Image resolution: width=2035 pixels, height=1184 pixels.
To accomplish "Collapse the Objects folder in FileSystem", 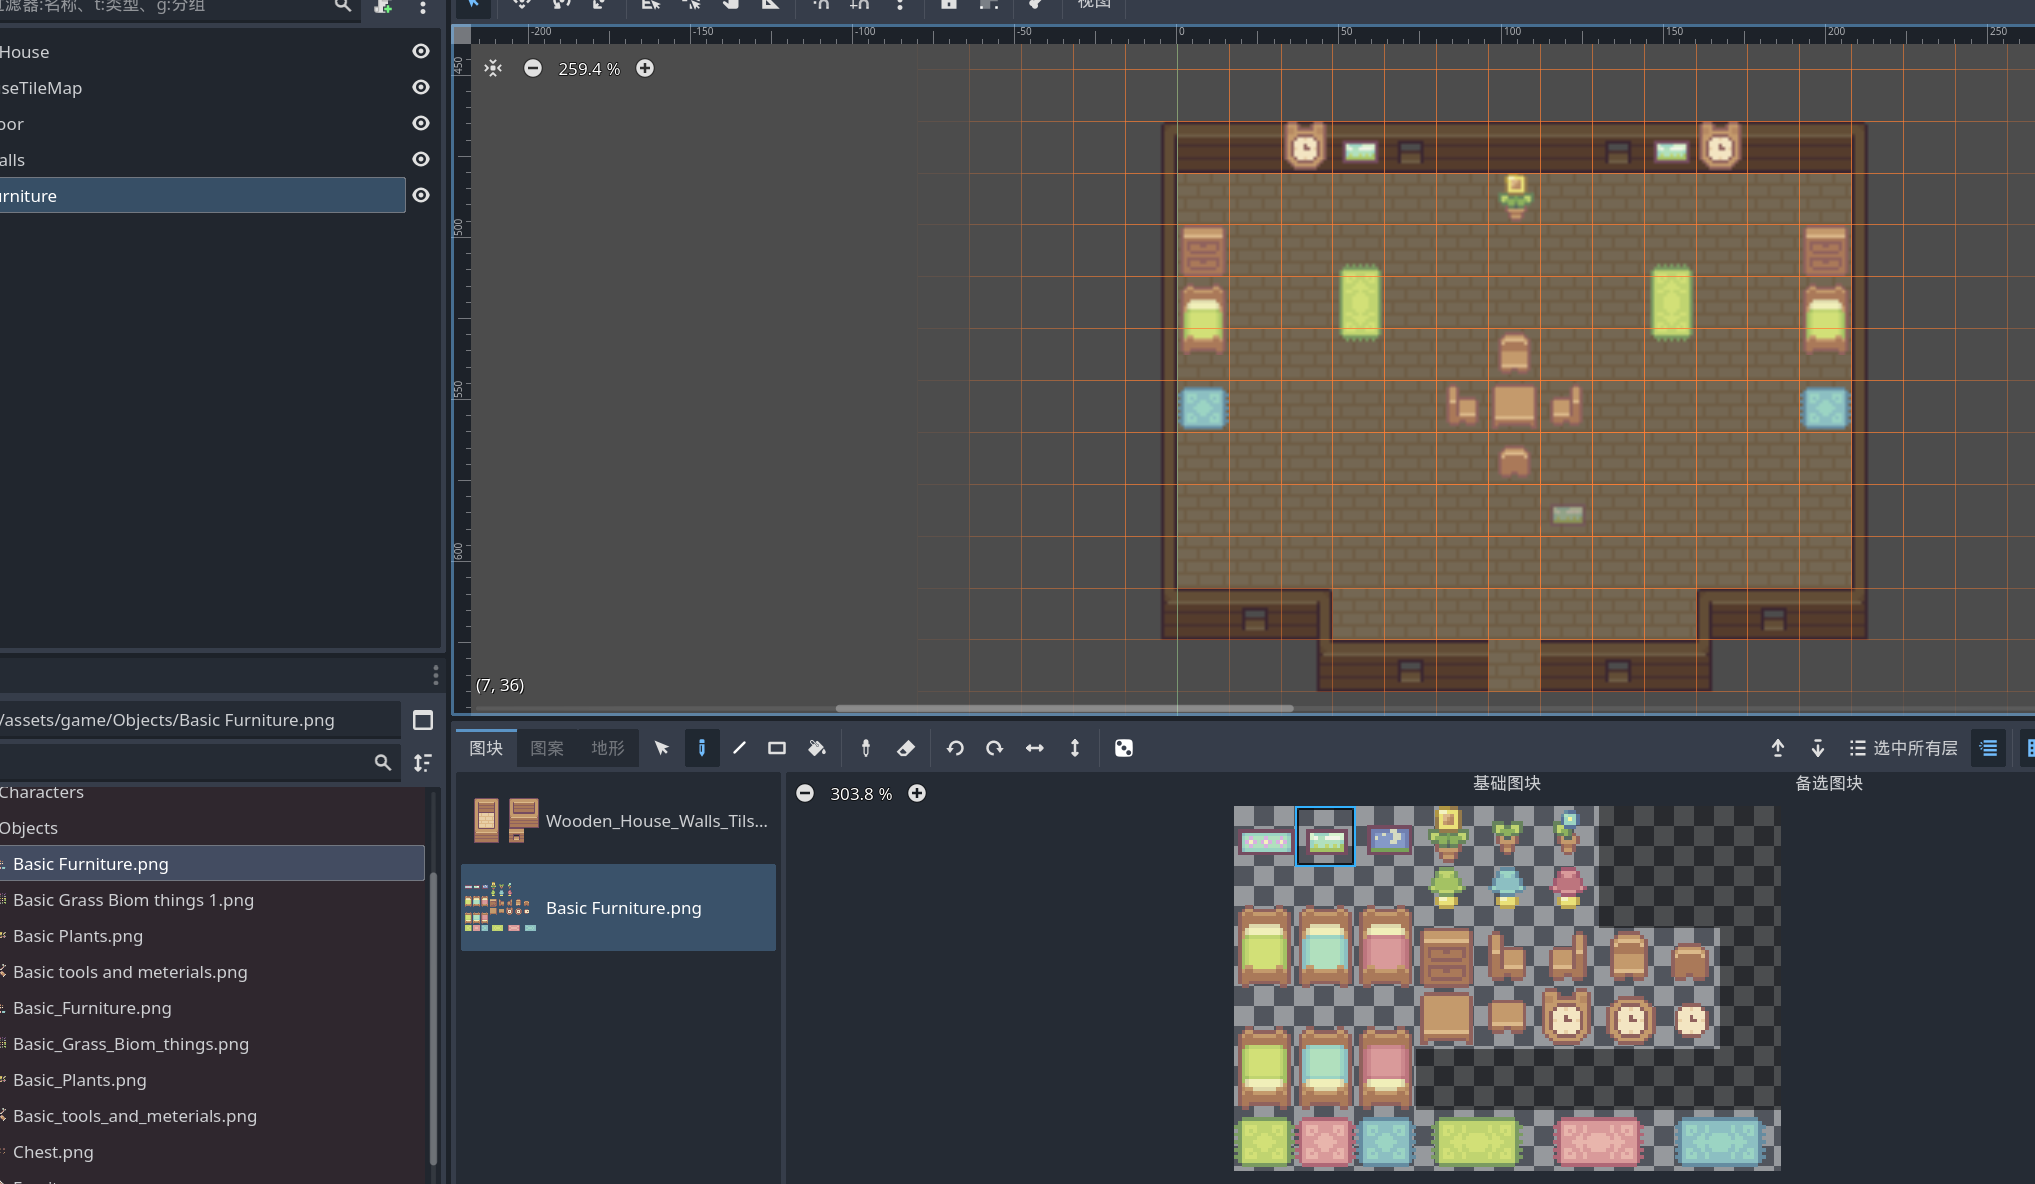I will click(29, 828).
